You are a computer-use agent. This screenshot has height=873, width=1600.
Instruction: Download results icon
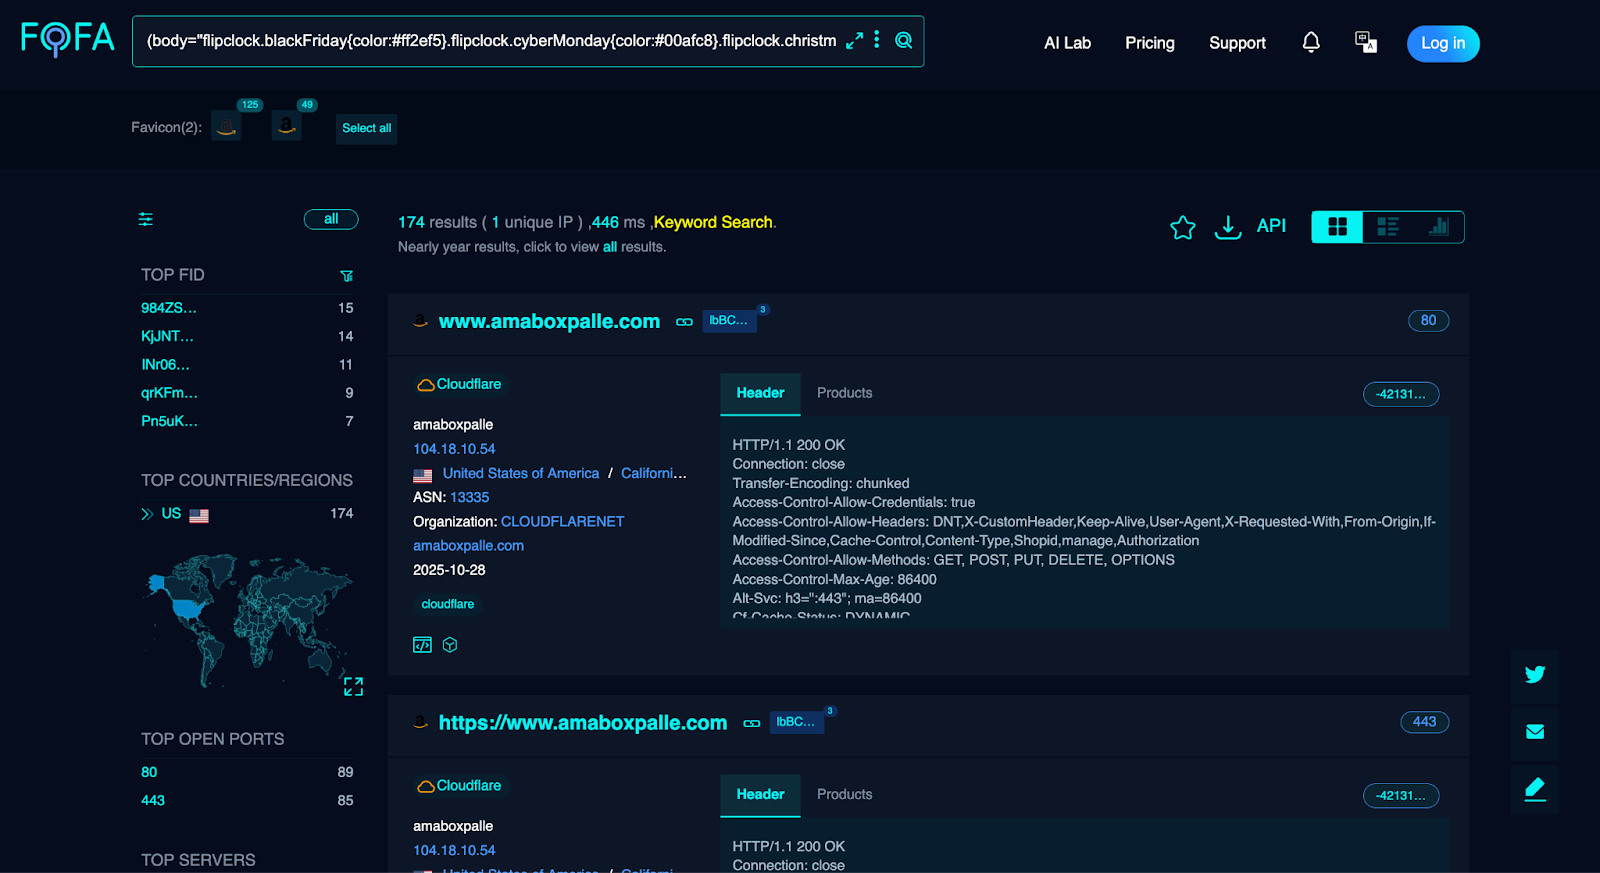1228,228
